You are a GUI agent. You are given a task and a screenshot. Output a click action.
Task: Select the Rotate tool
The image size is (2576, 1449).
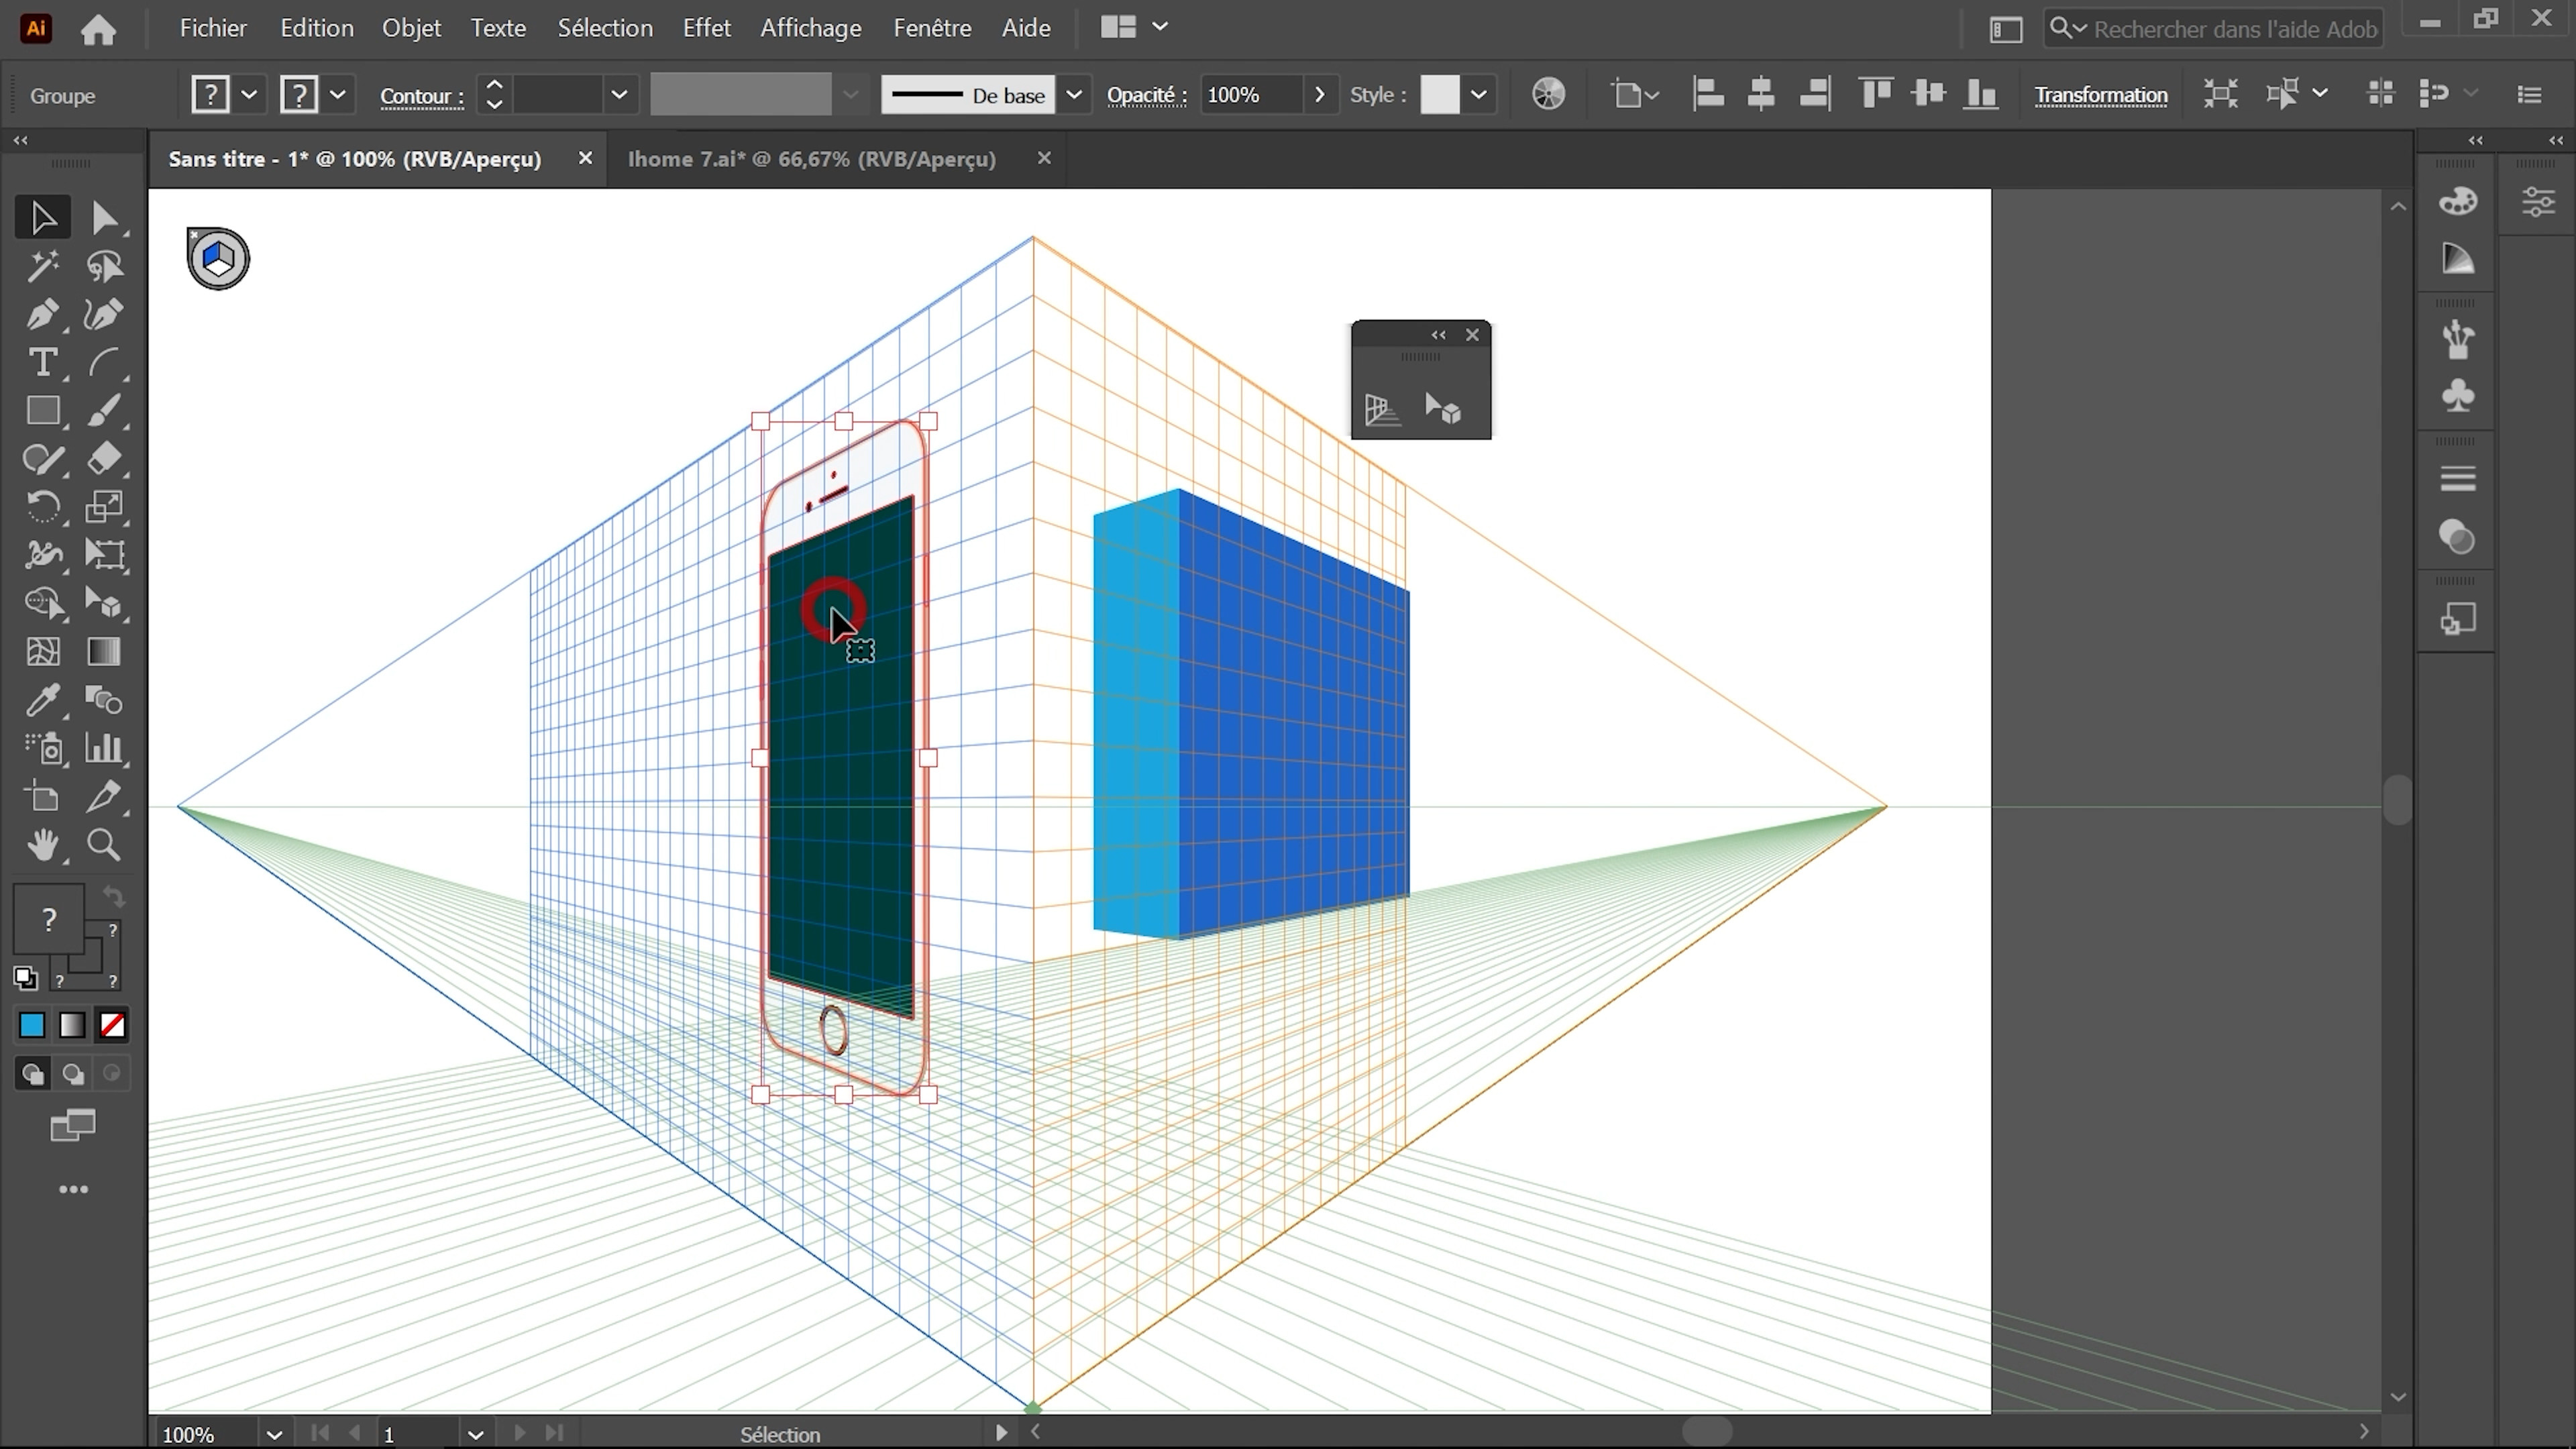click(42, 507)
